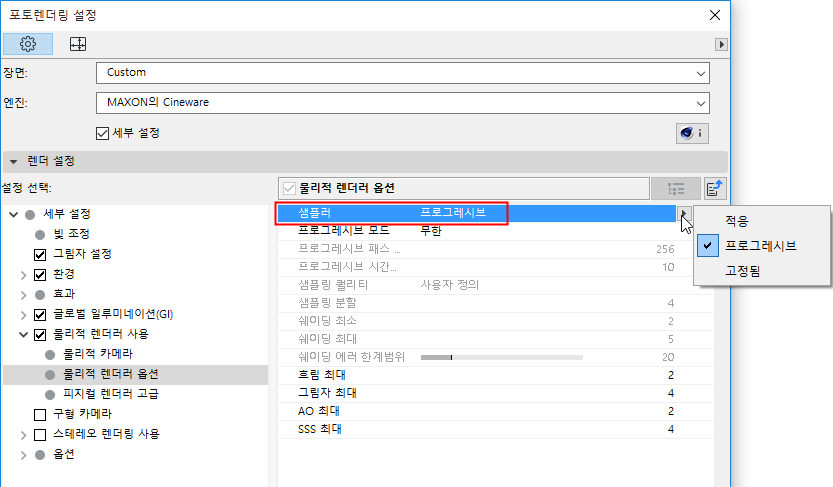Click the 프로그레시브 모드 value 무한
The height and width of the screenshot is (487, 833).
(431, 231)
